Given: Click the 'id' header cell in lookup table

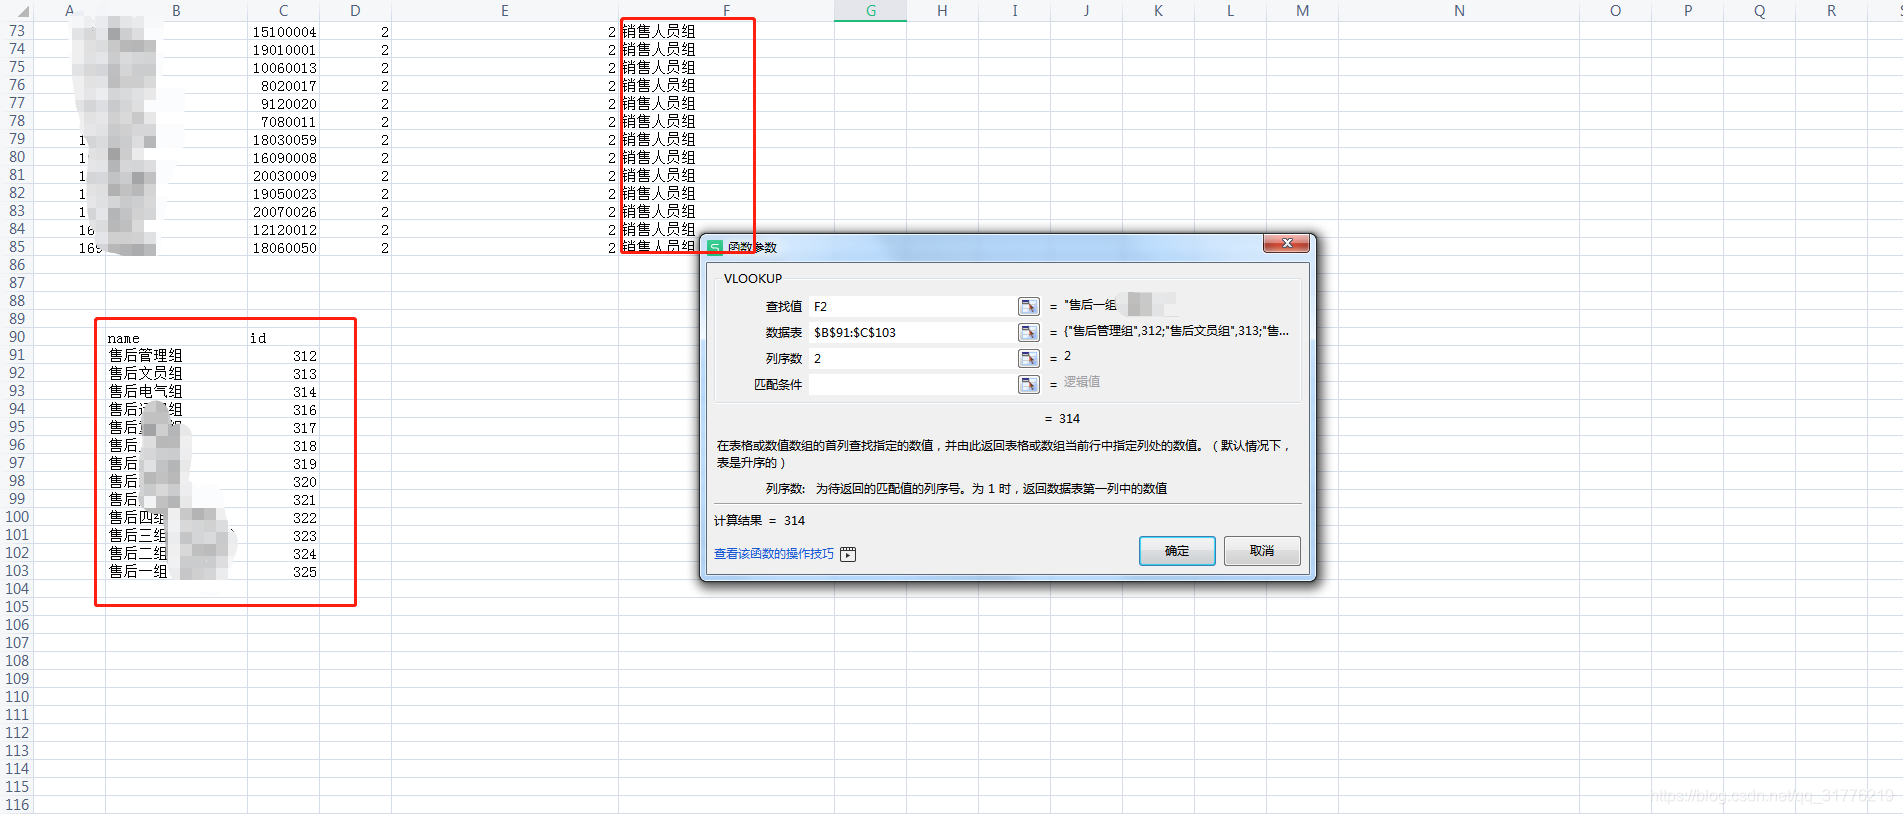Looking at the screenshot, I should pyautogui.click(x=283, y=338).
